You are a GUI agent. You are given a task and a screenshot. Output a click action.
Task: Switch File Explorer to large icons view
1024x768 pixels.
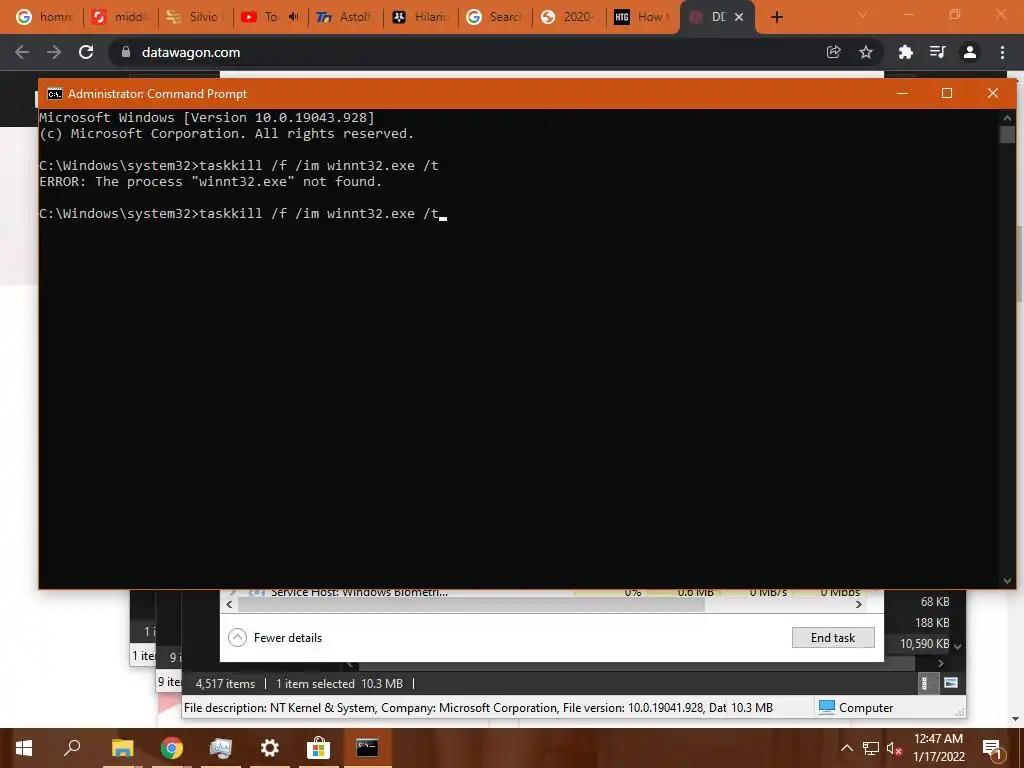[951, 683]
